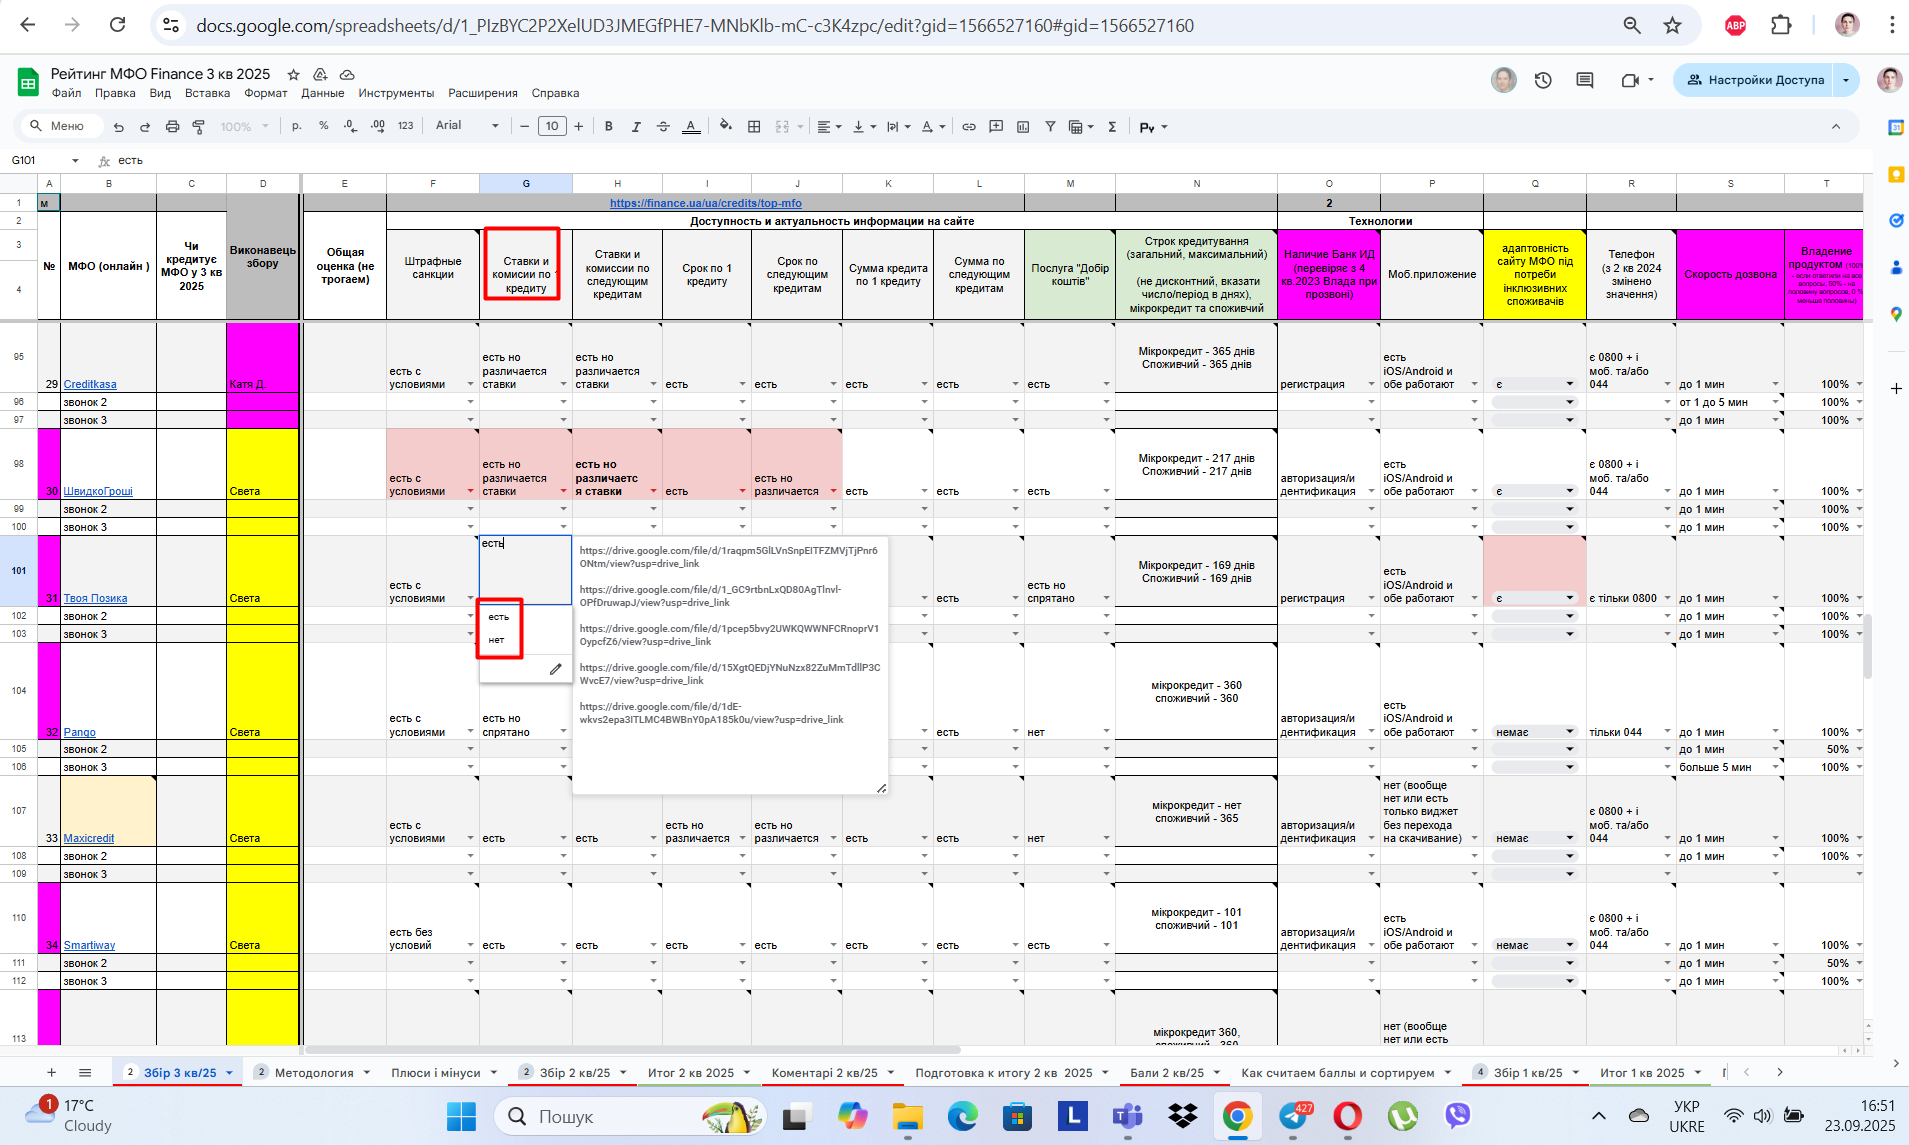Choose 'нет' from the cell dropdown
The image size is (1909, 1145).
point(497,640)
